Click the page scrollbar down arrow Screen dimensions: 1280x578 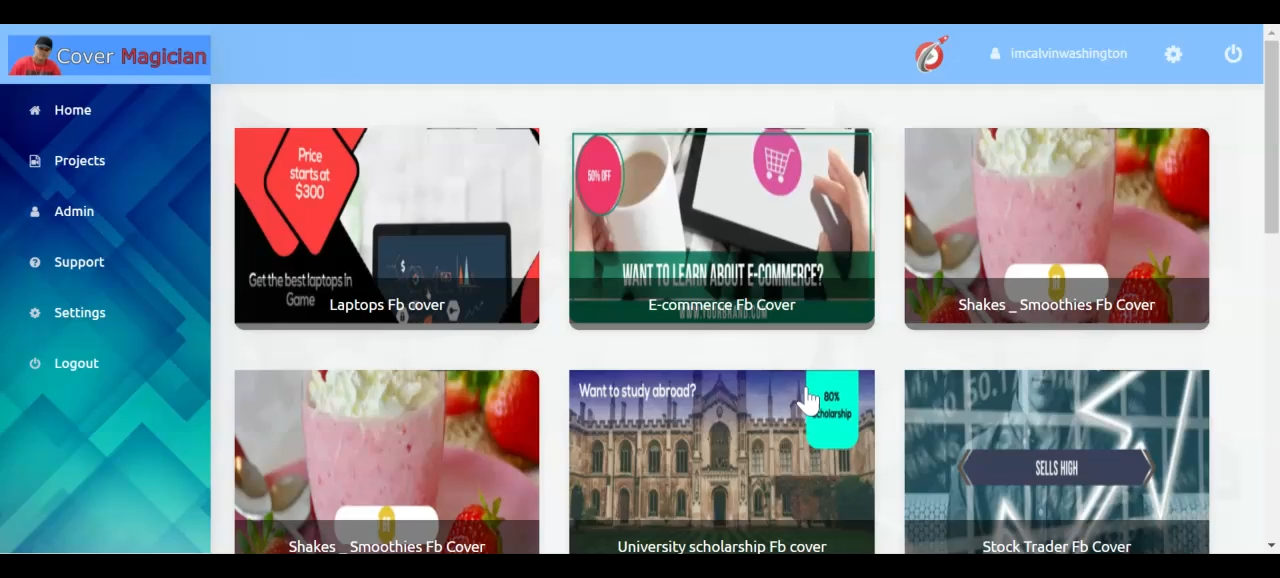click(1272, 546)
